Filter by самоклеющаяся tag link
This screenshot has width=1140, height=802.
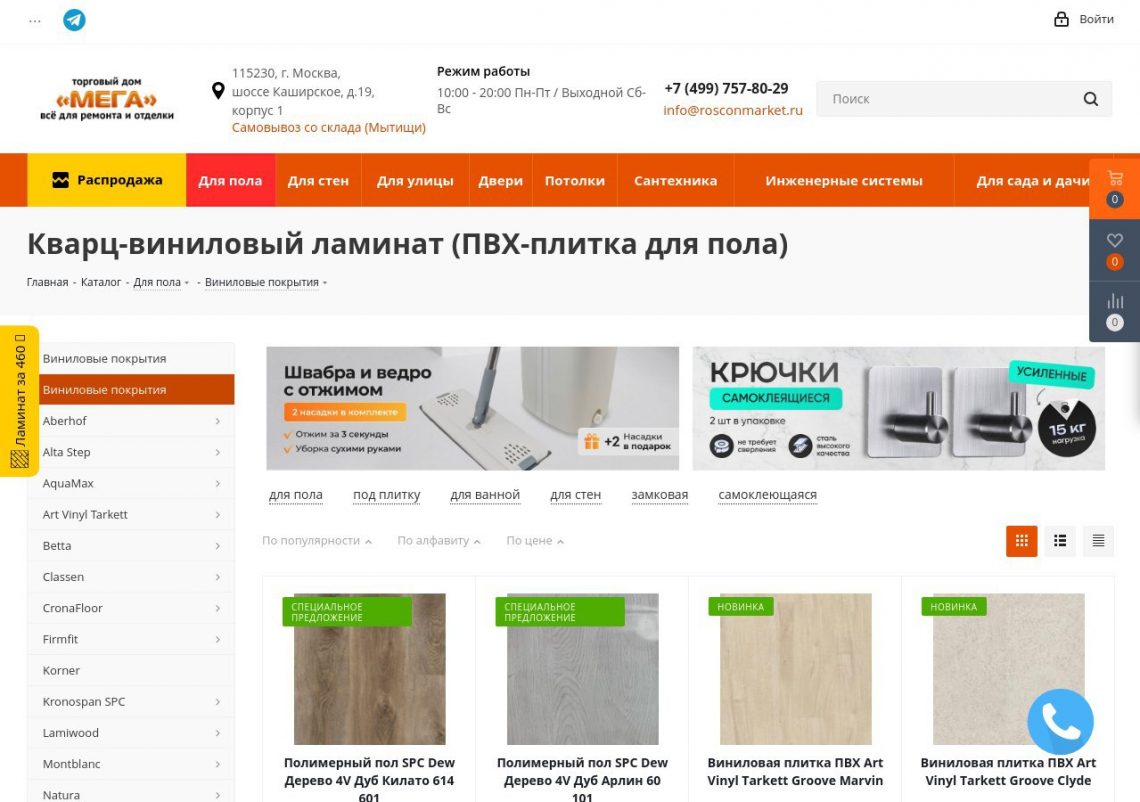767,495
